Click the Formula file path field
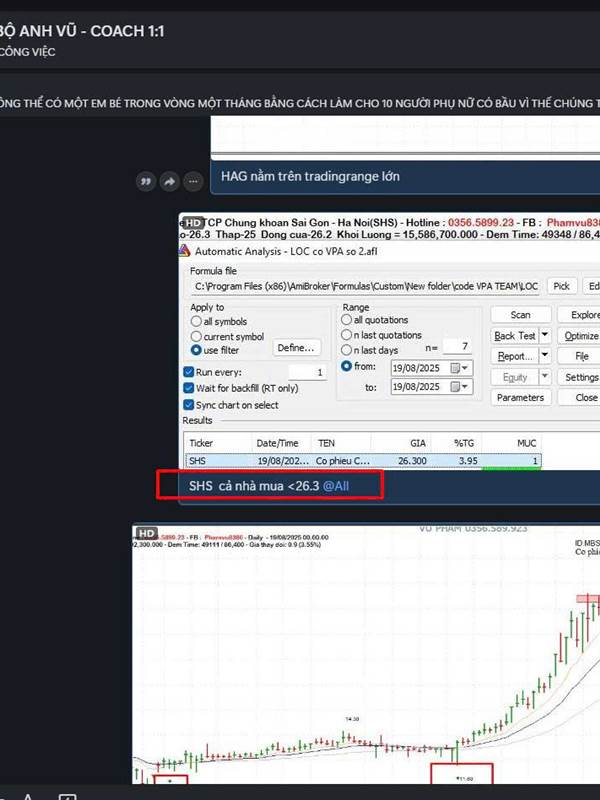The height and width of the screenshot is (800, 600). coord(366,286)
